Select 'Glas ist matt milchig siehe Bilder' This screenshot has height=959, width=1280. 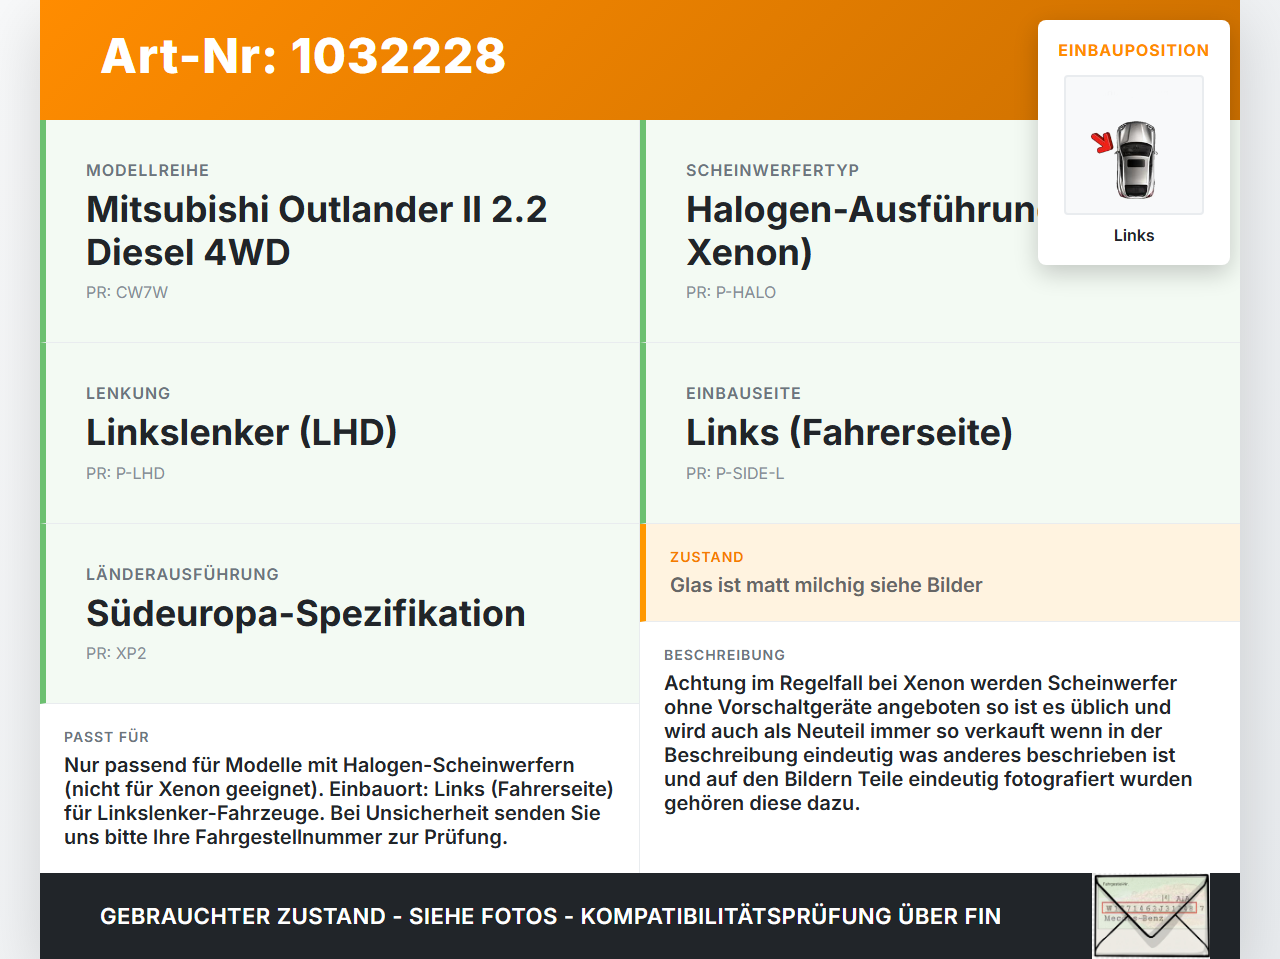click(826, 585)
